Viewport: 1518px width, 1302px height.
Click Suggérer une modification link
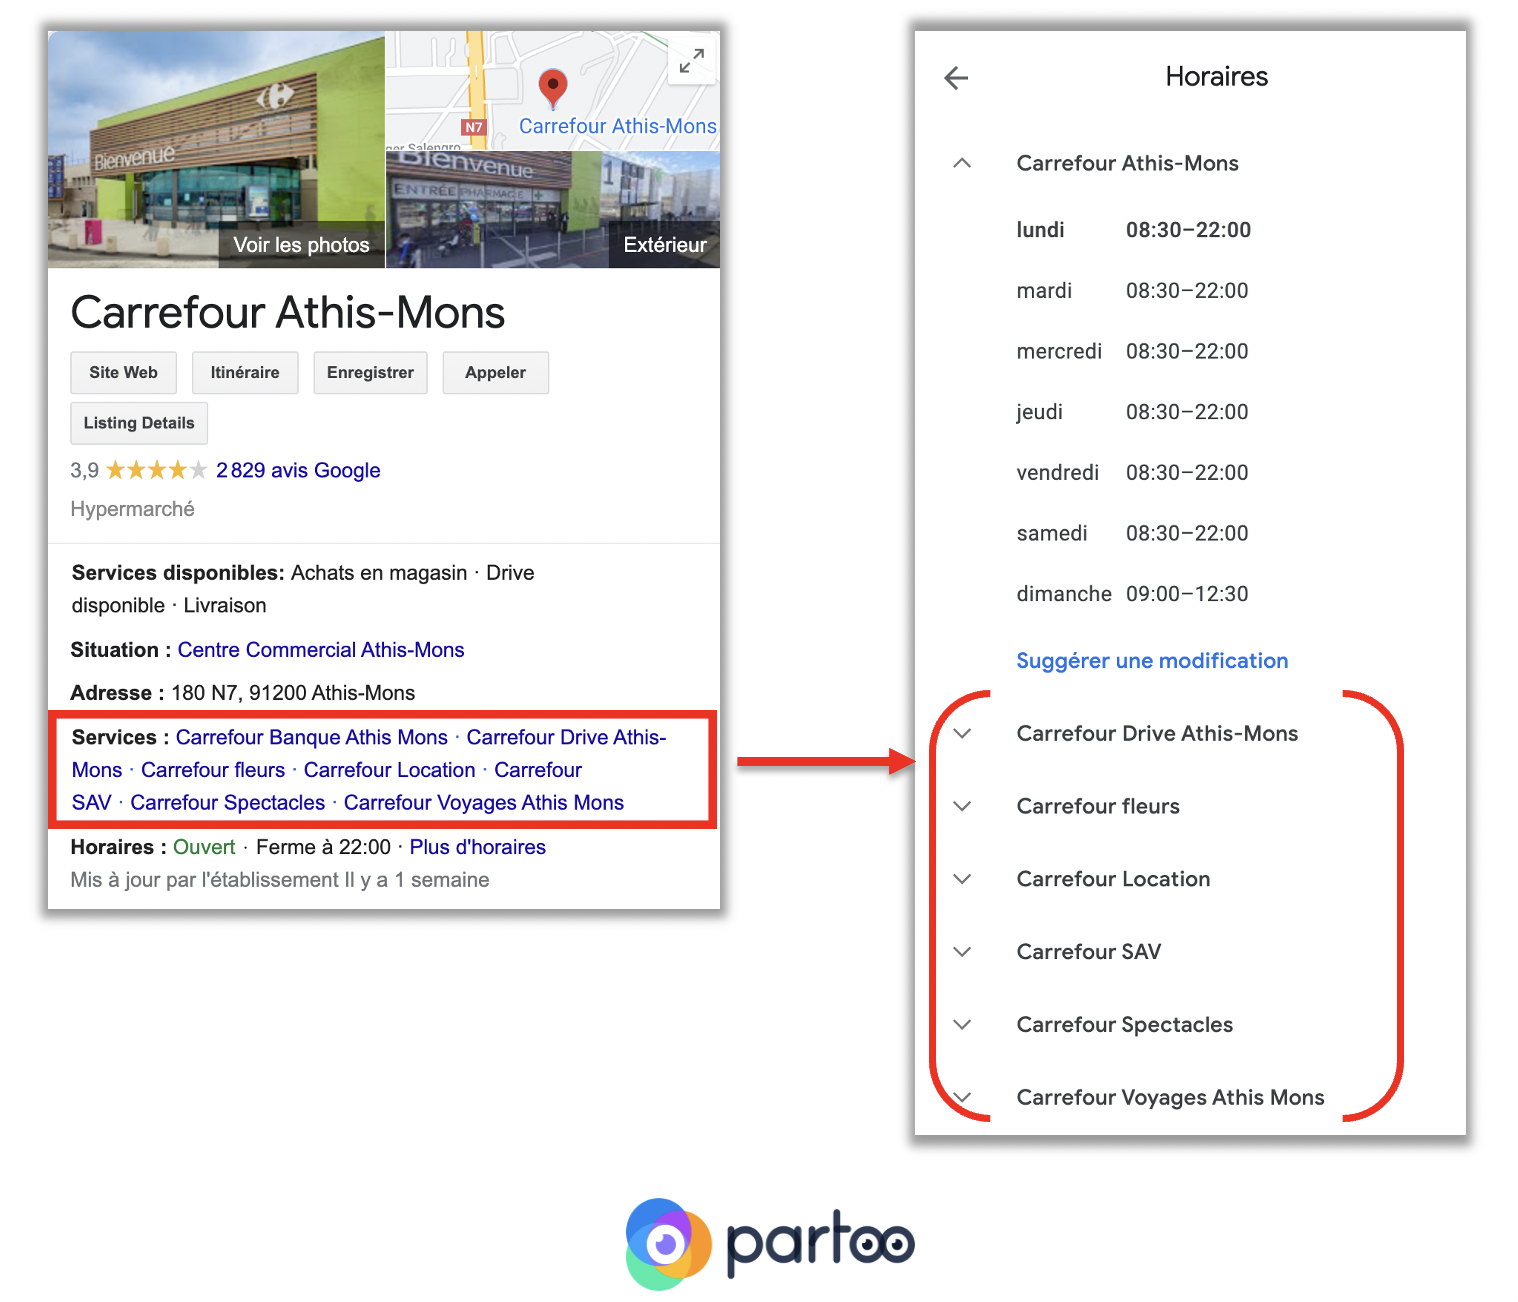click(x=1152, y=661)
